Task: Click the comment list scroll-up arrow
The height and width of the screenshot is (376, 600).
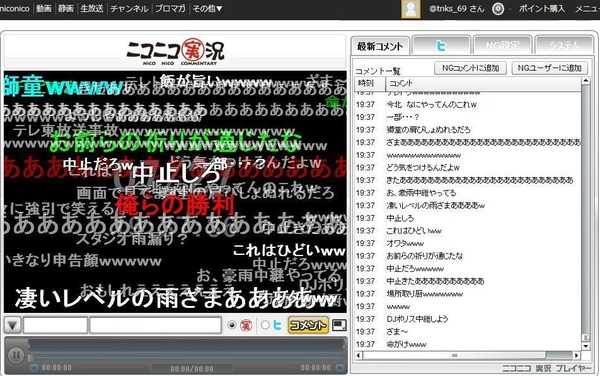Action: point(585,81)
